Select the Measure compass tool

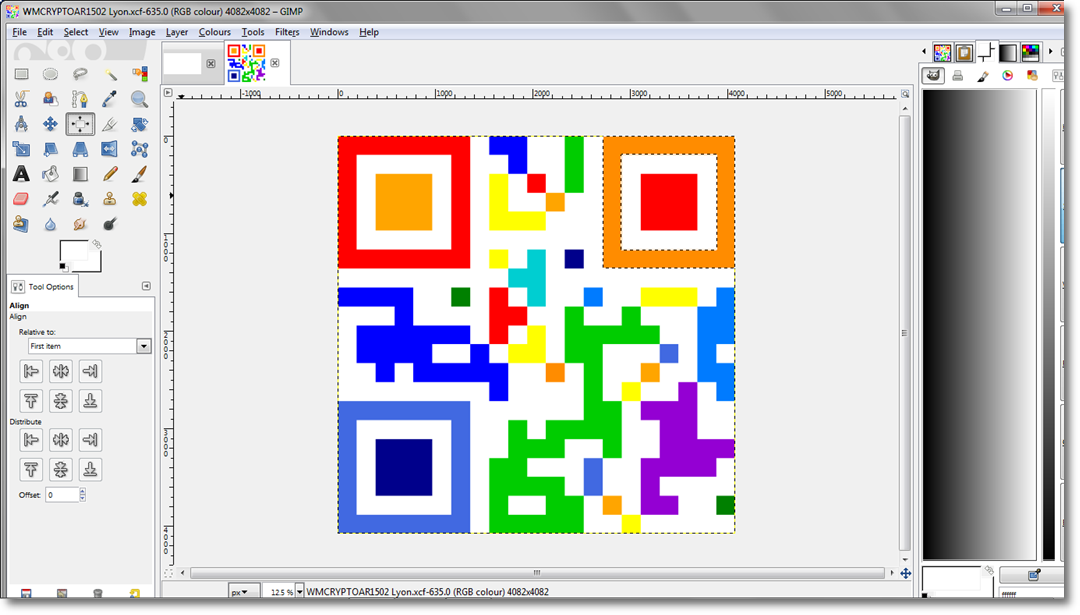21,124
